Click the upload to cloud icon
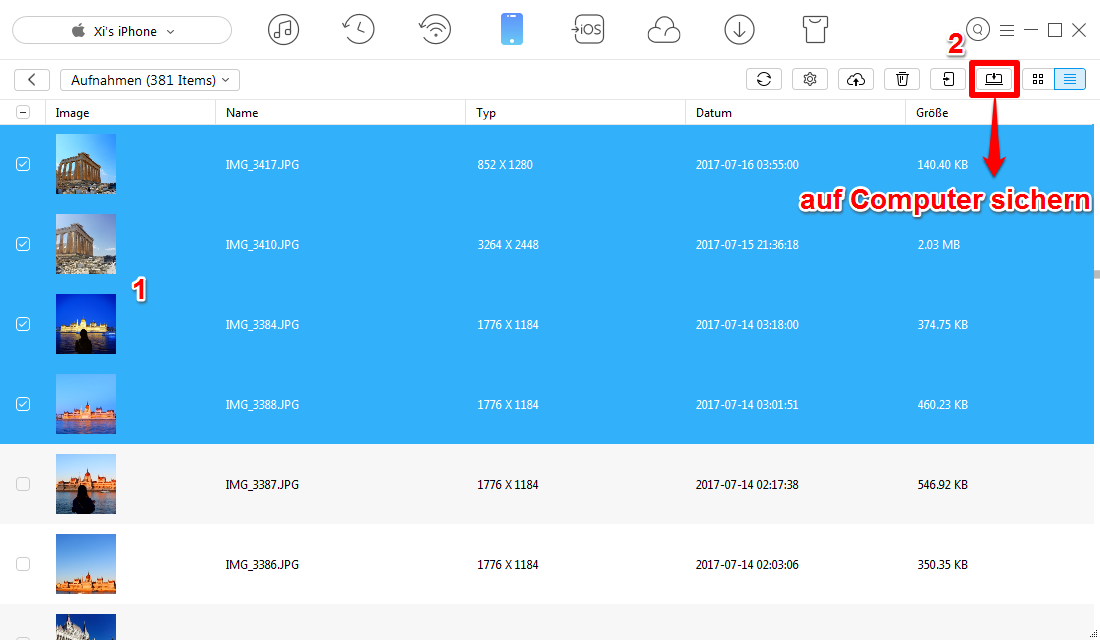This screenshot has width=1100, height=640. pos(856,79)
